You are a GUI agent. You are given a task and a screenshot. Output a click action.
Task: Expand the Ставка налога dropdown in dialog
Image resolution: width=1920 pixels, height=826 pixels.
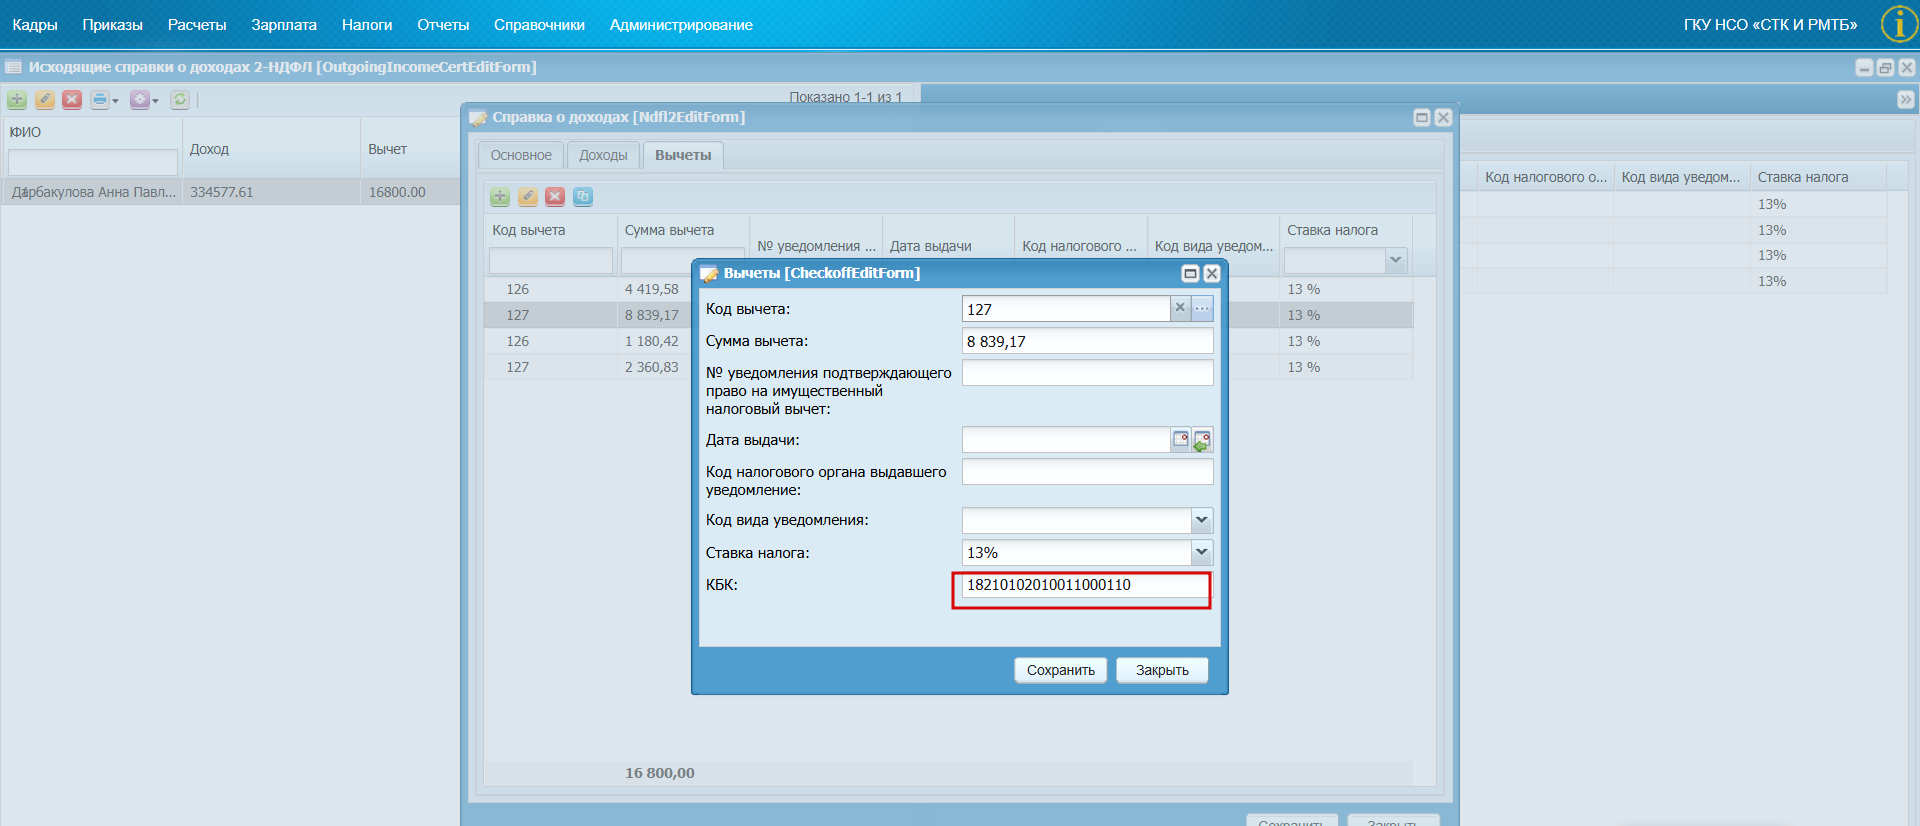tap(1202, 552)
